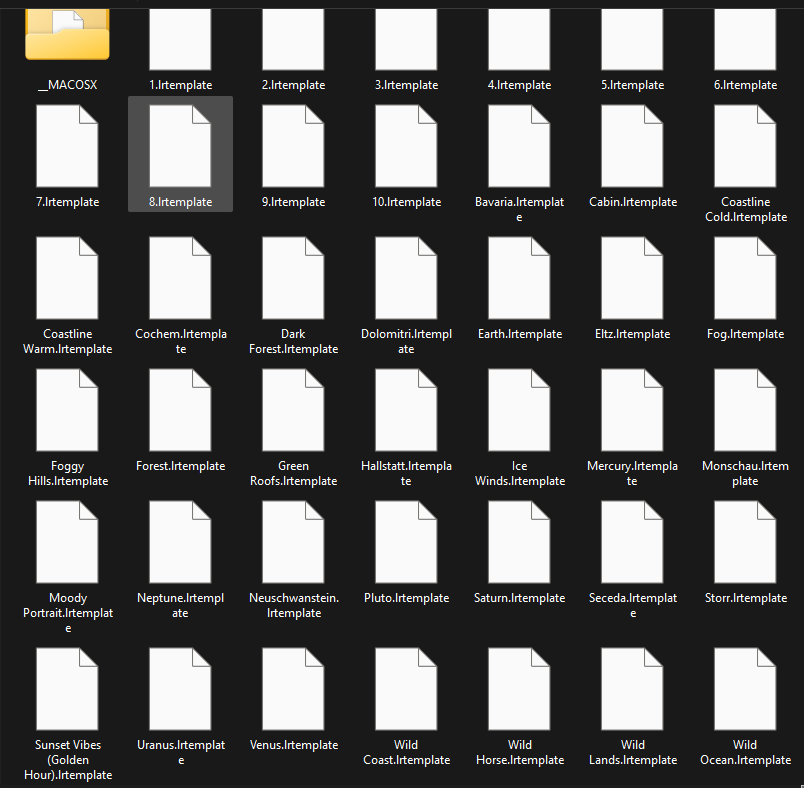Select the Ice Winds.lrtemplate file
Viewport: 804px width, 788px height.
tap(519, 410)
